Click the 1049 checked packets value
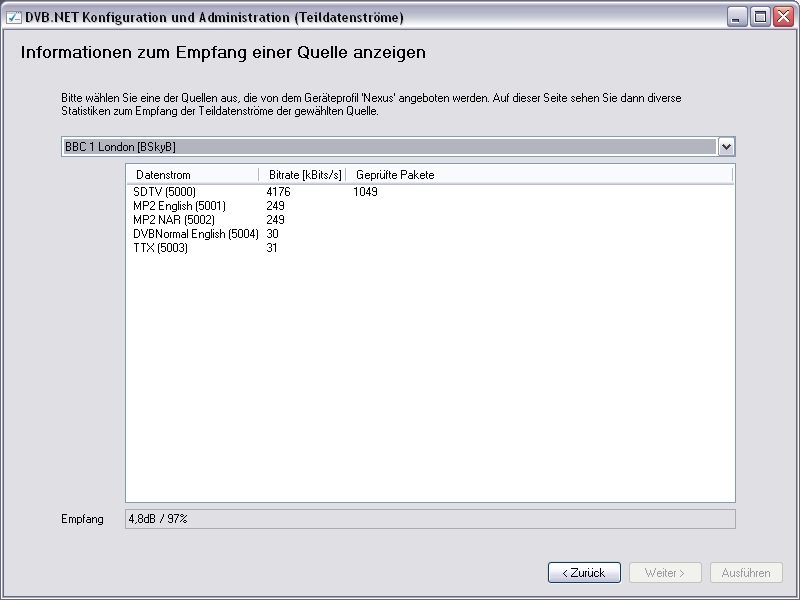This screenshot has width=800, height=600. (x=365, y=192)
